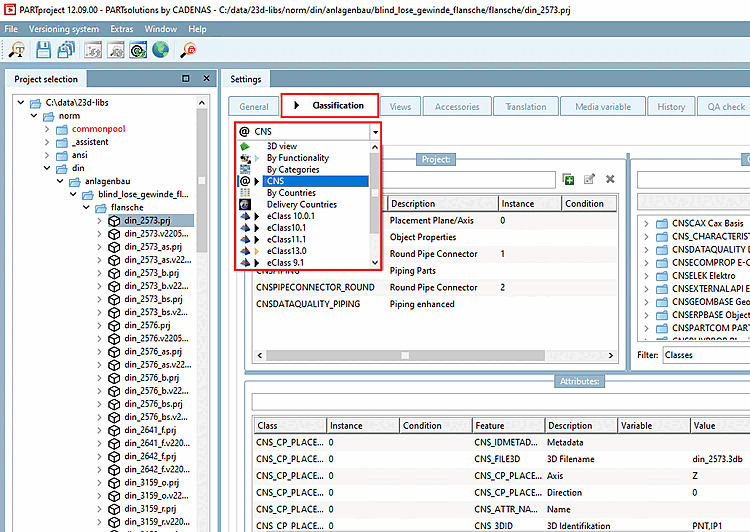The image size is (750, 532).
Task: Select eClass 10.0.1 in dropdown list
Action: click(x=290, y=216)
